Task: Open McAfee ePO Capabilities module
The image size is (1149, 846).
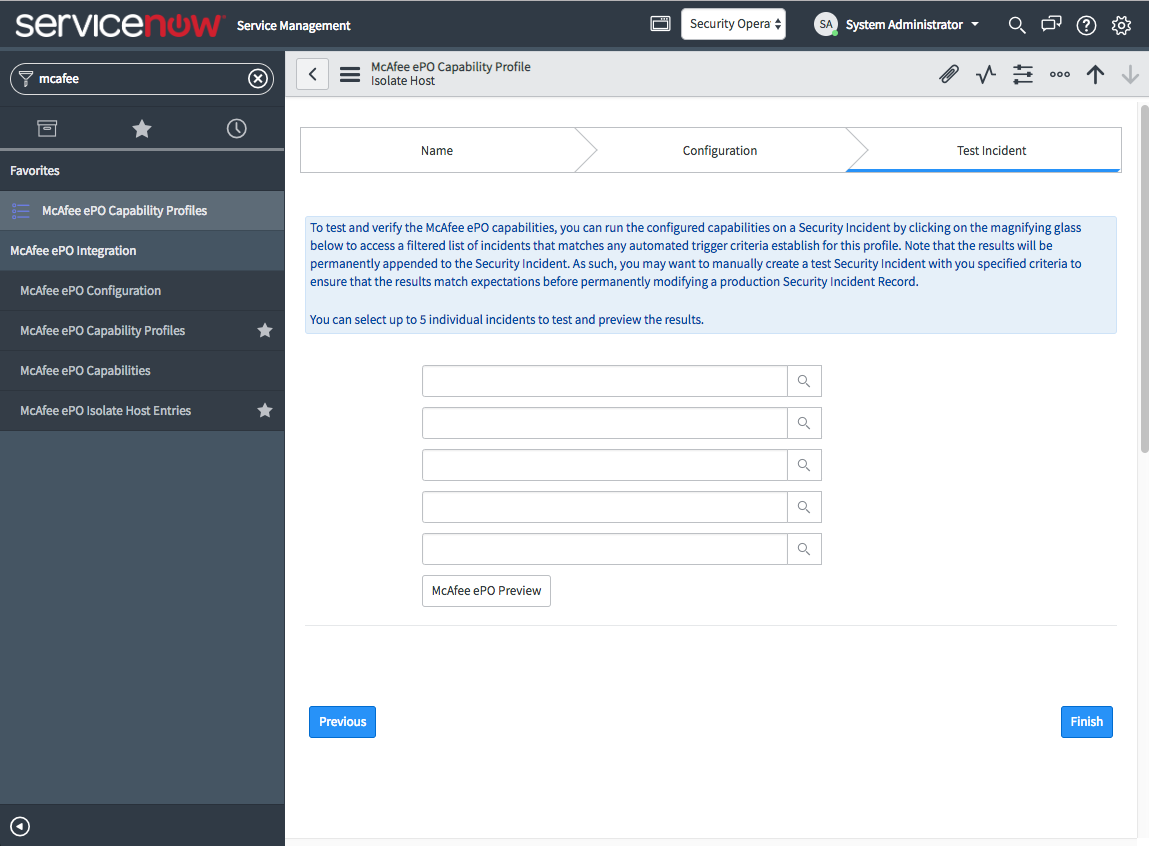Action: click(86, 371)
